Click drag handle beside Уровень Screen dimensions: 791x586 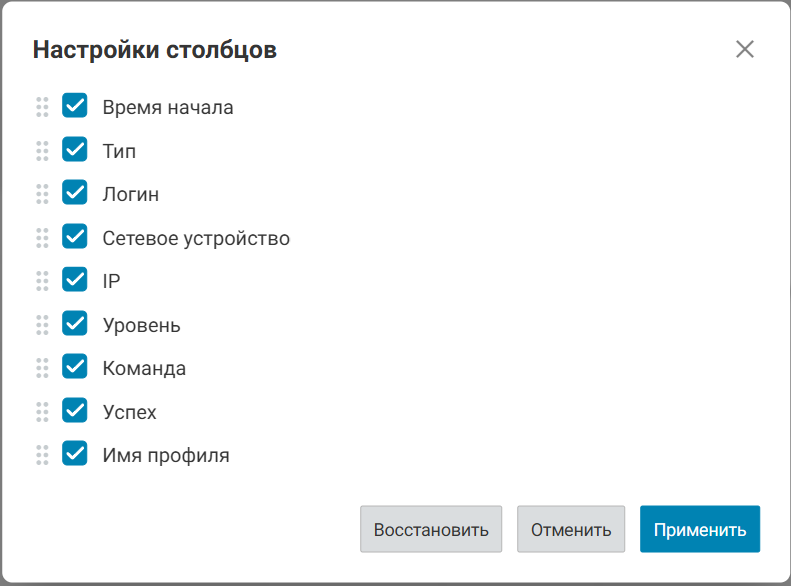pyautogui.click(x=42, y=325)
